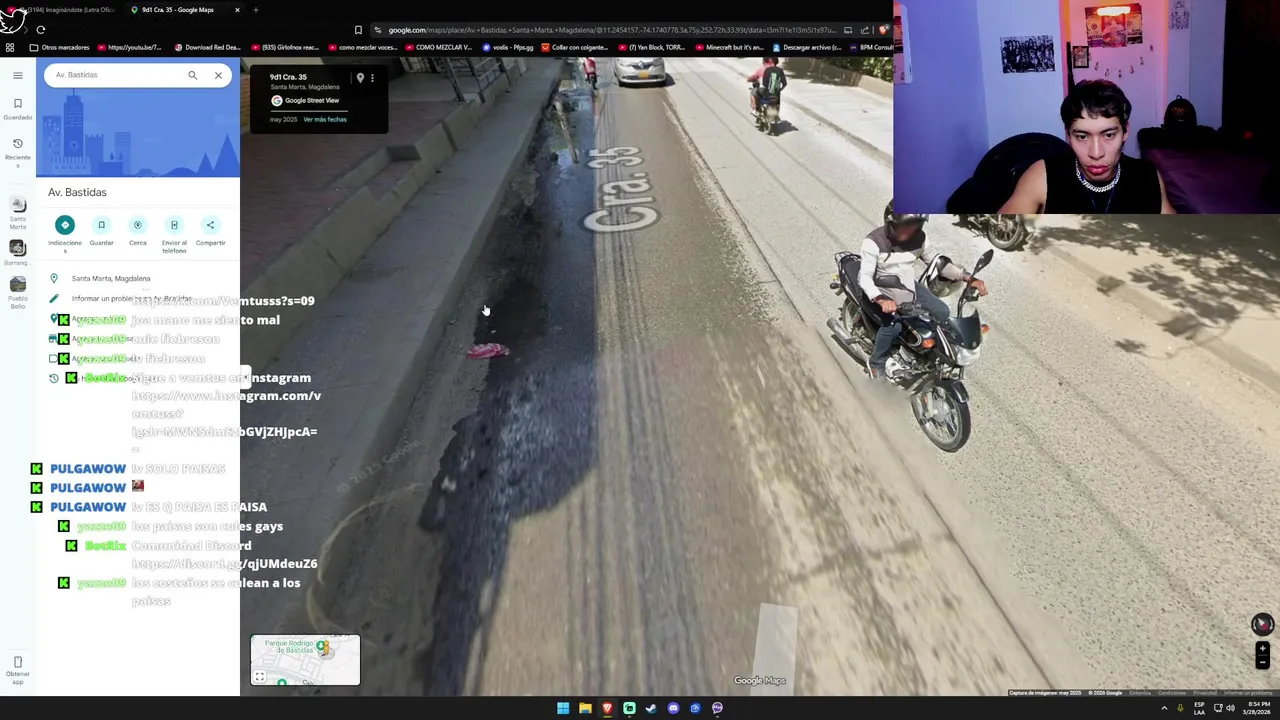Expand the minimap fullscreen icon
Screen dimensions: 1280x720
tap(259, 677)
